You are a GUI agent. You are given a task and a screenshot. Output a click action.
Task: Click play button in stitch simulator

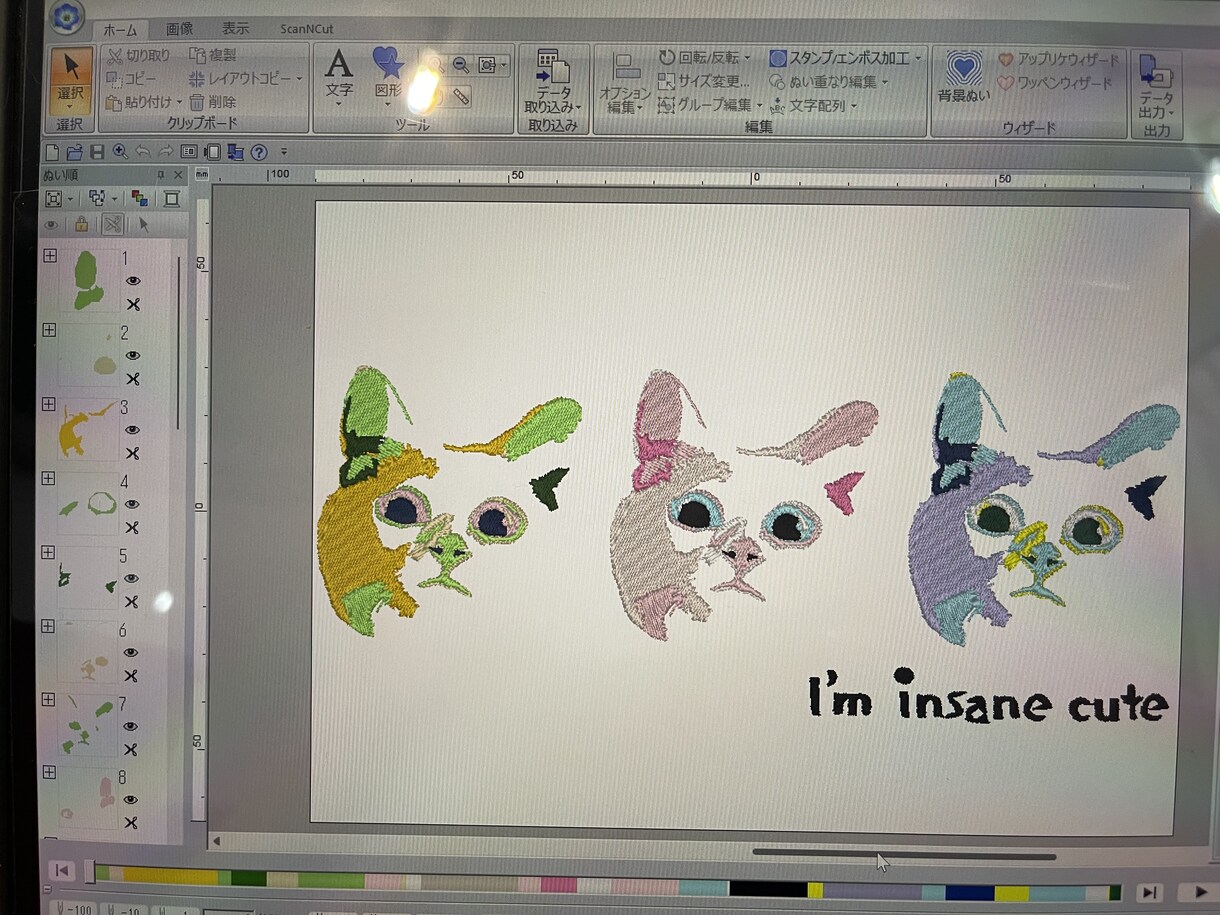click(x=1198, y=892)
